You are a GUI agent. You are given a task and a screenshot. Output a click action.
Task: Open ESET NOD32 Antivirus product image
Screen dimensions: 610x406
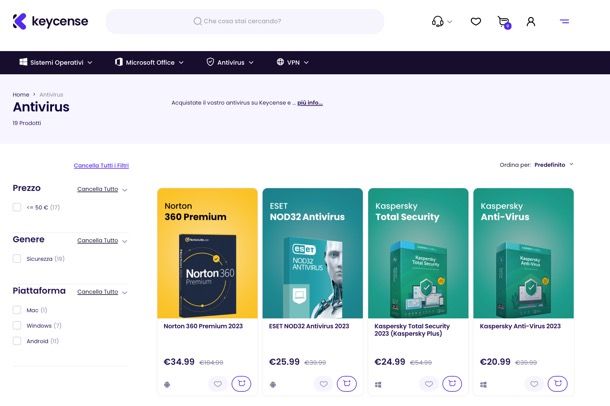click(313, 253)
